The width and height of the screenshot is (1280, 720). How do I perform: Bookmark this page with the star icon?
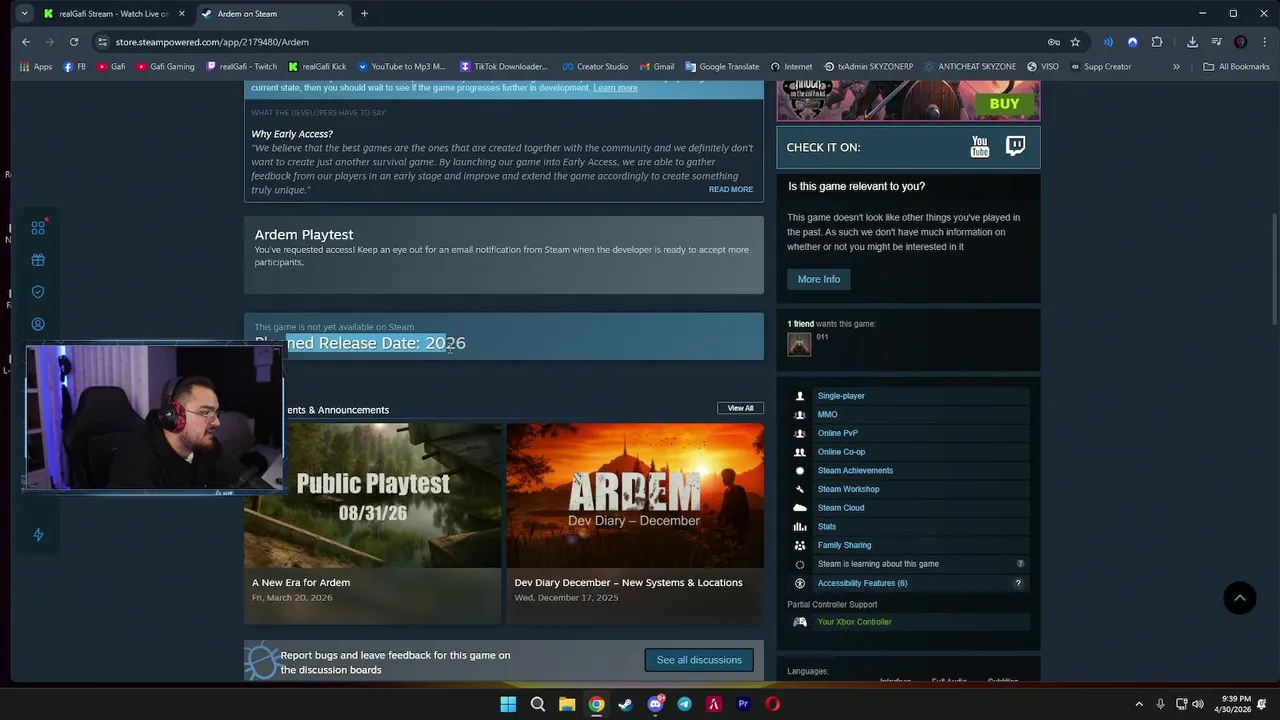tap(1075, 42)
